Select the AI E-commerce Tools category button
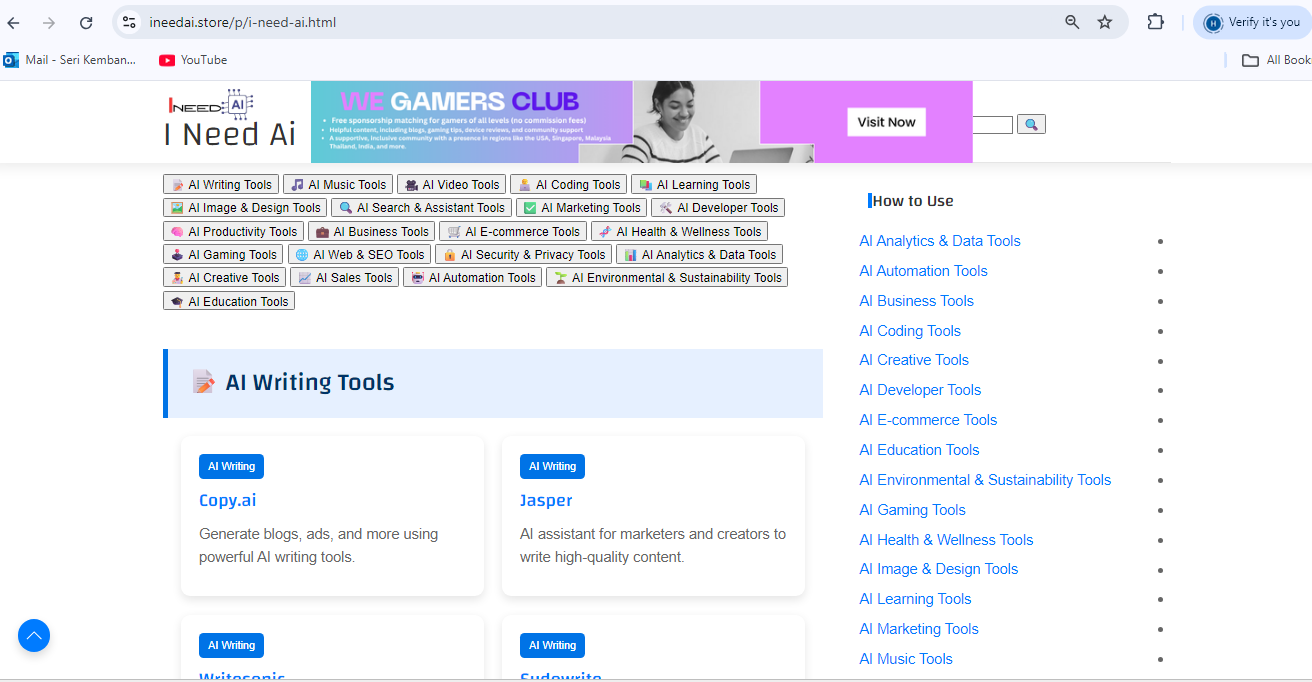1312x682 pixels. [513, 231]
